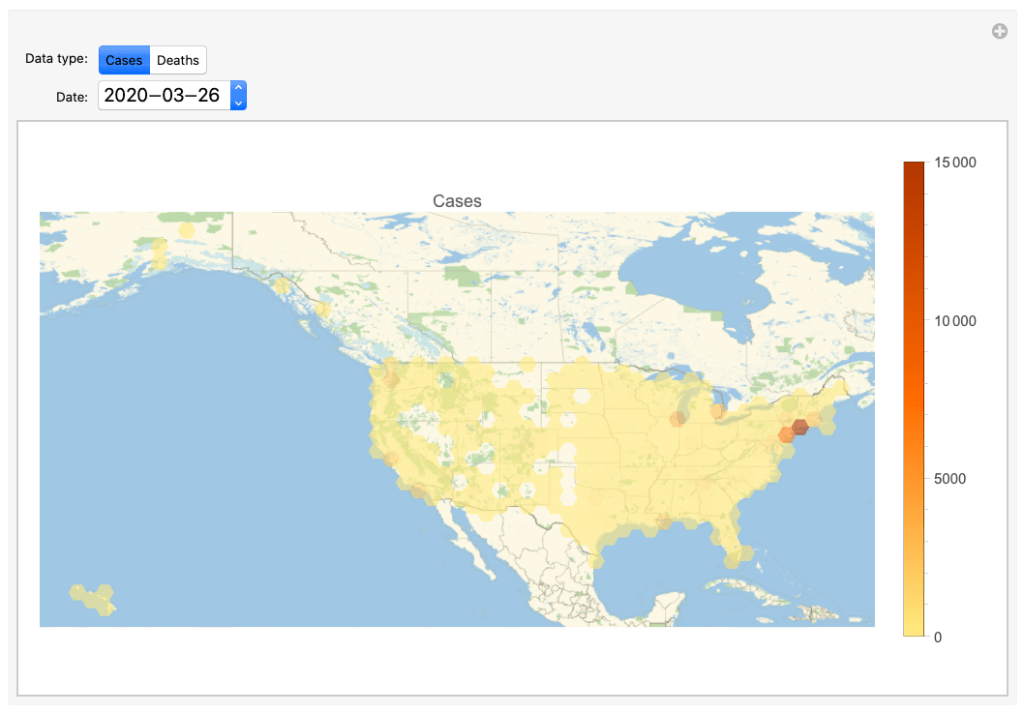The image size is (1024, 713).
Task: Open the Date popup menu arrows
Action: coord(238,95)
